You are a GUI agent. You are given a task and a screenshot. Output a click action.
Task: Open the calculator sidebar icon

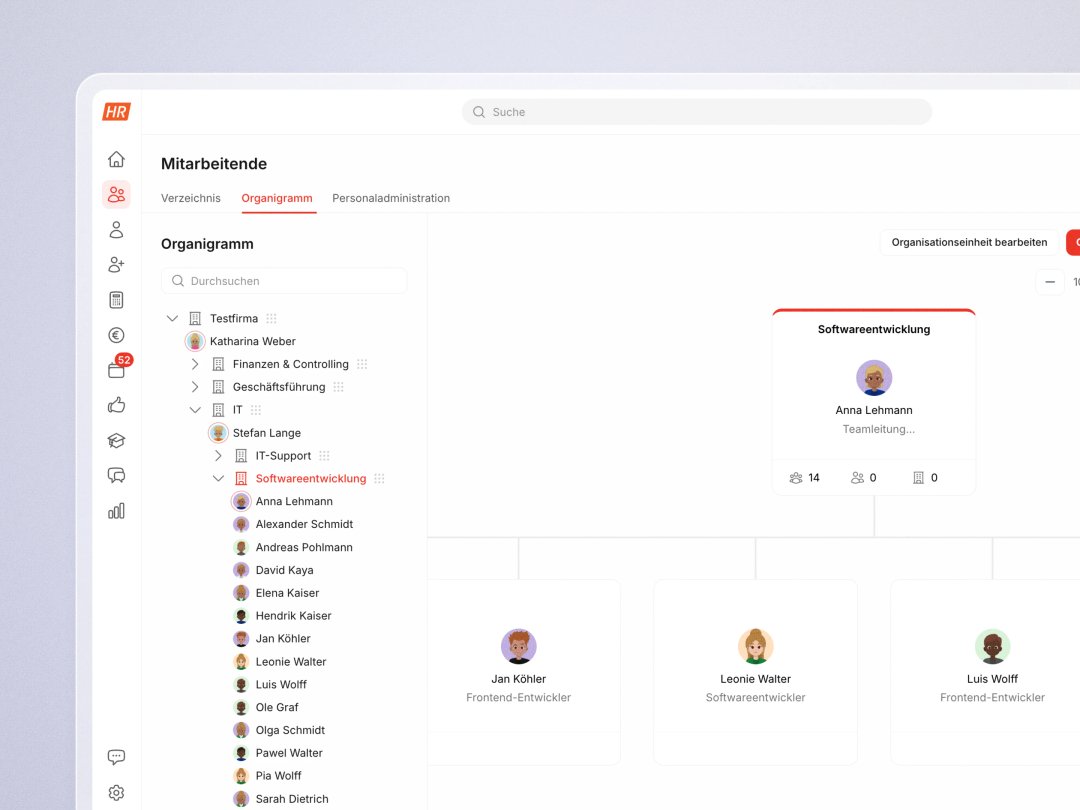pyautogui.click(x=116, y=300)
